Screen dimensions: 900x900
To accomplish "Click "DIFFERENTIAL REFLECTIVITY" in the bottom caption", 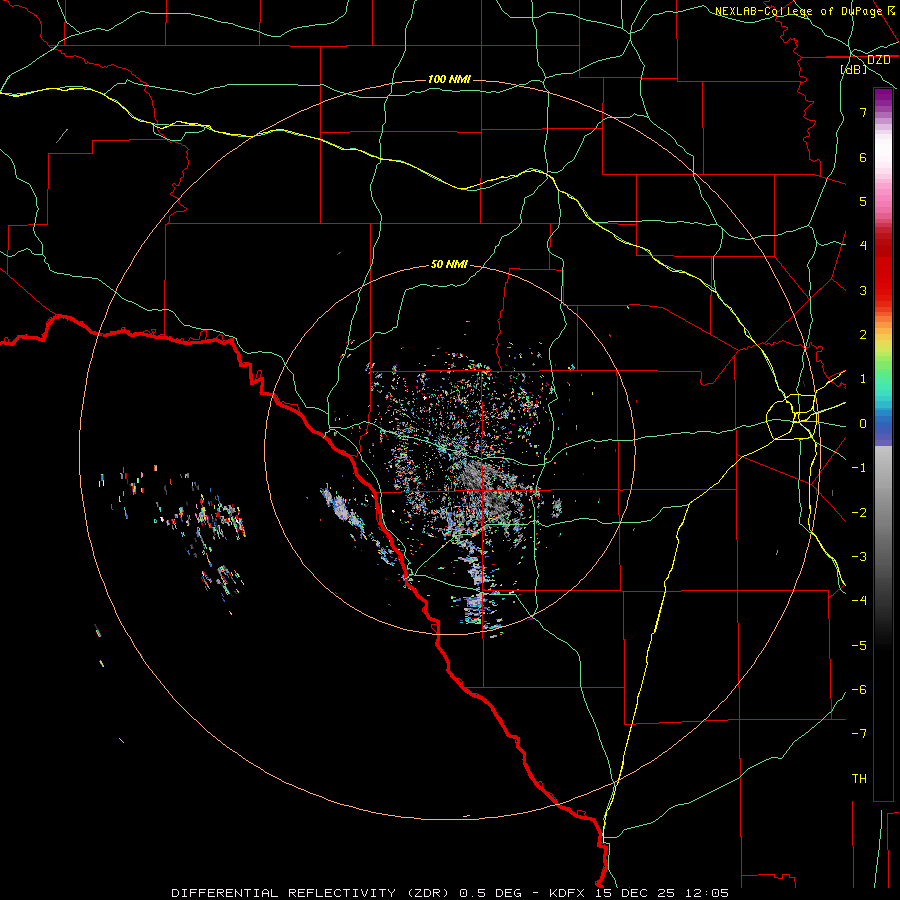I will pyautogui.click(x=284, y=893).
